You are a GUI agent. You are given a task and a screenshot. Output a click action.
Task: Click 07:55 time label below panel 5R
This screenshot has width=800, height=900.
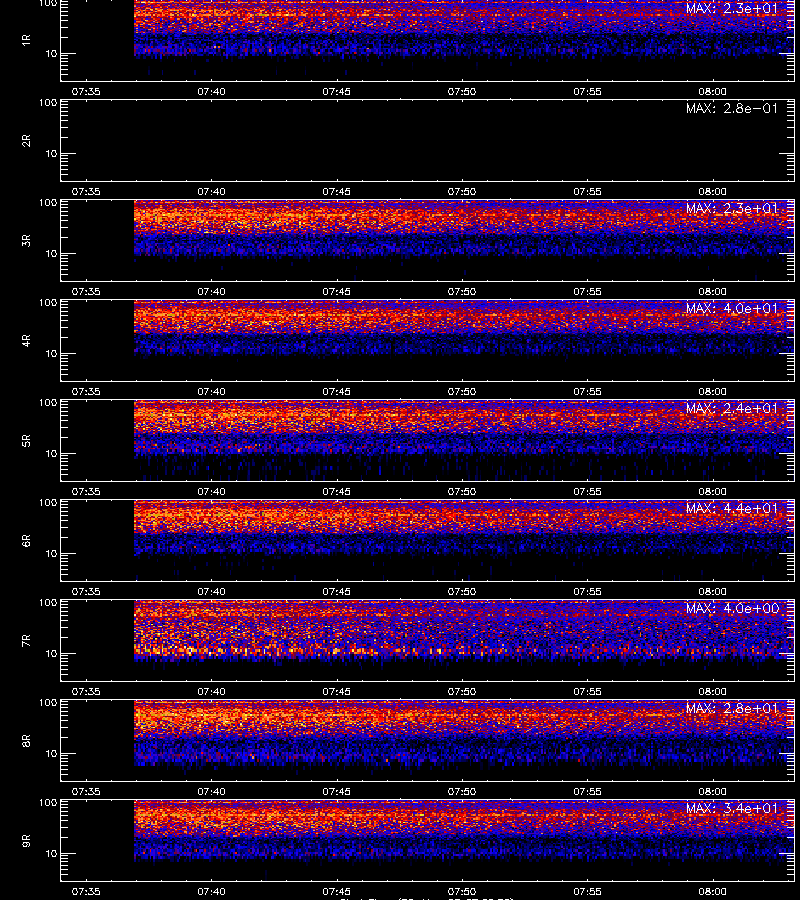pyautogui.click(x=587, y=491)
